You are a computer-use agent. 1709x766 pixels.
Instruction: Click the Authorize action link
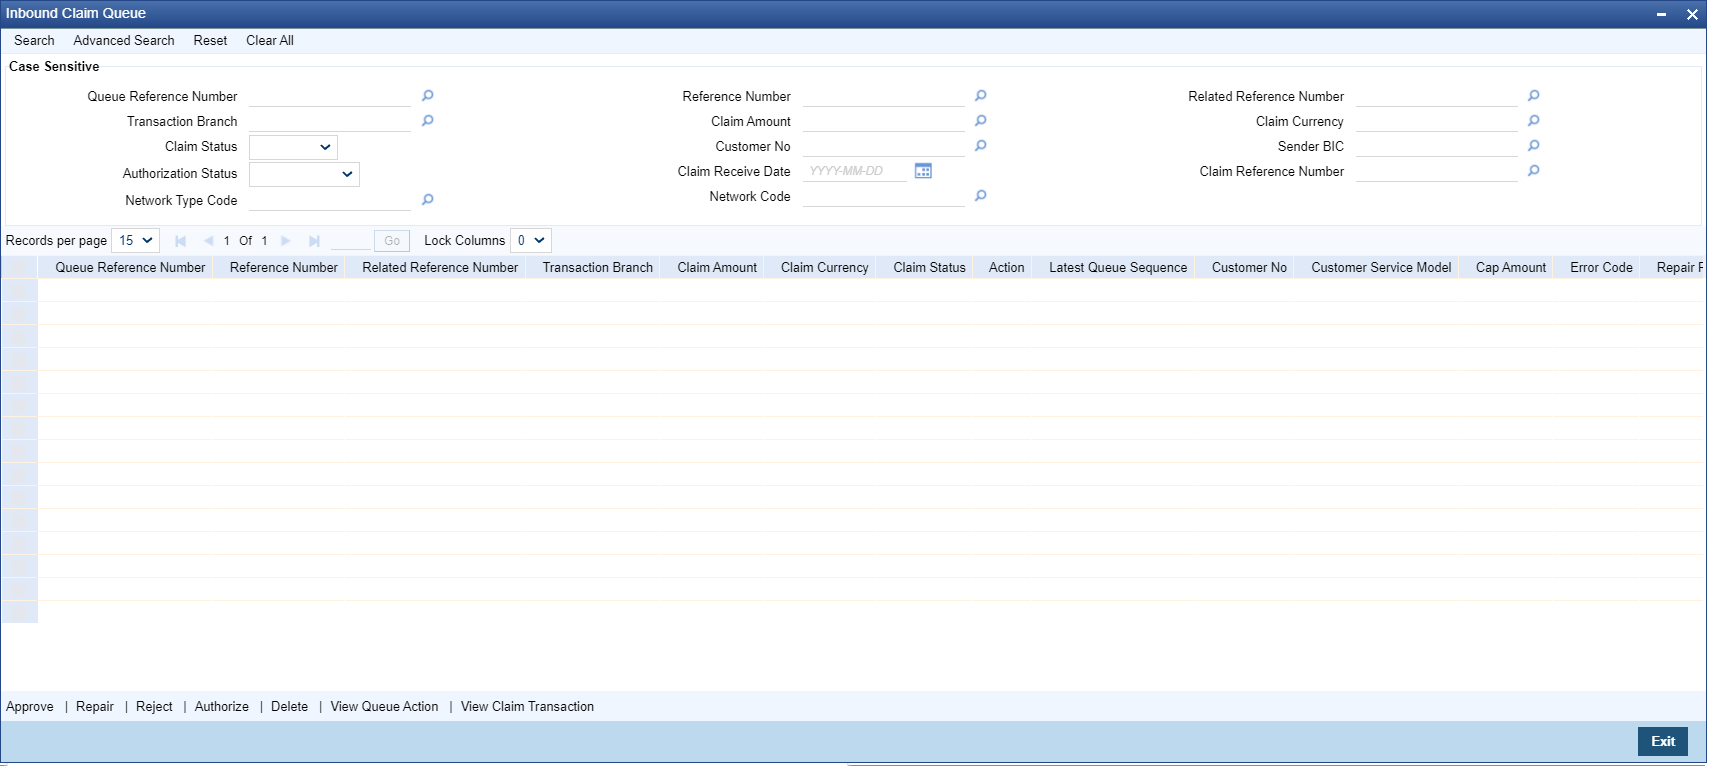coord(222,707)
